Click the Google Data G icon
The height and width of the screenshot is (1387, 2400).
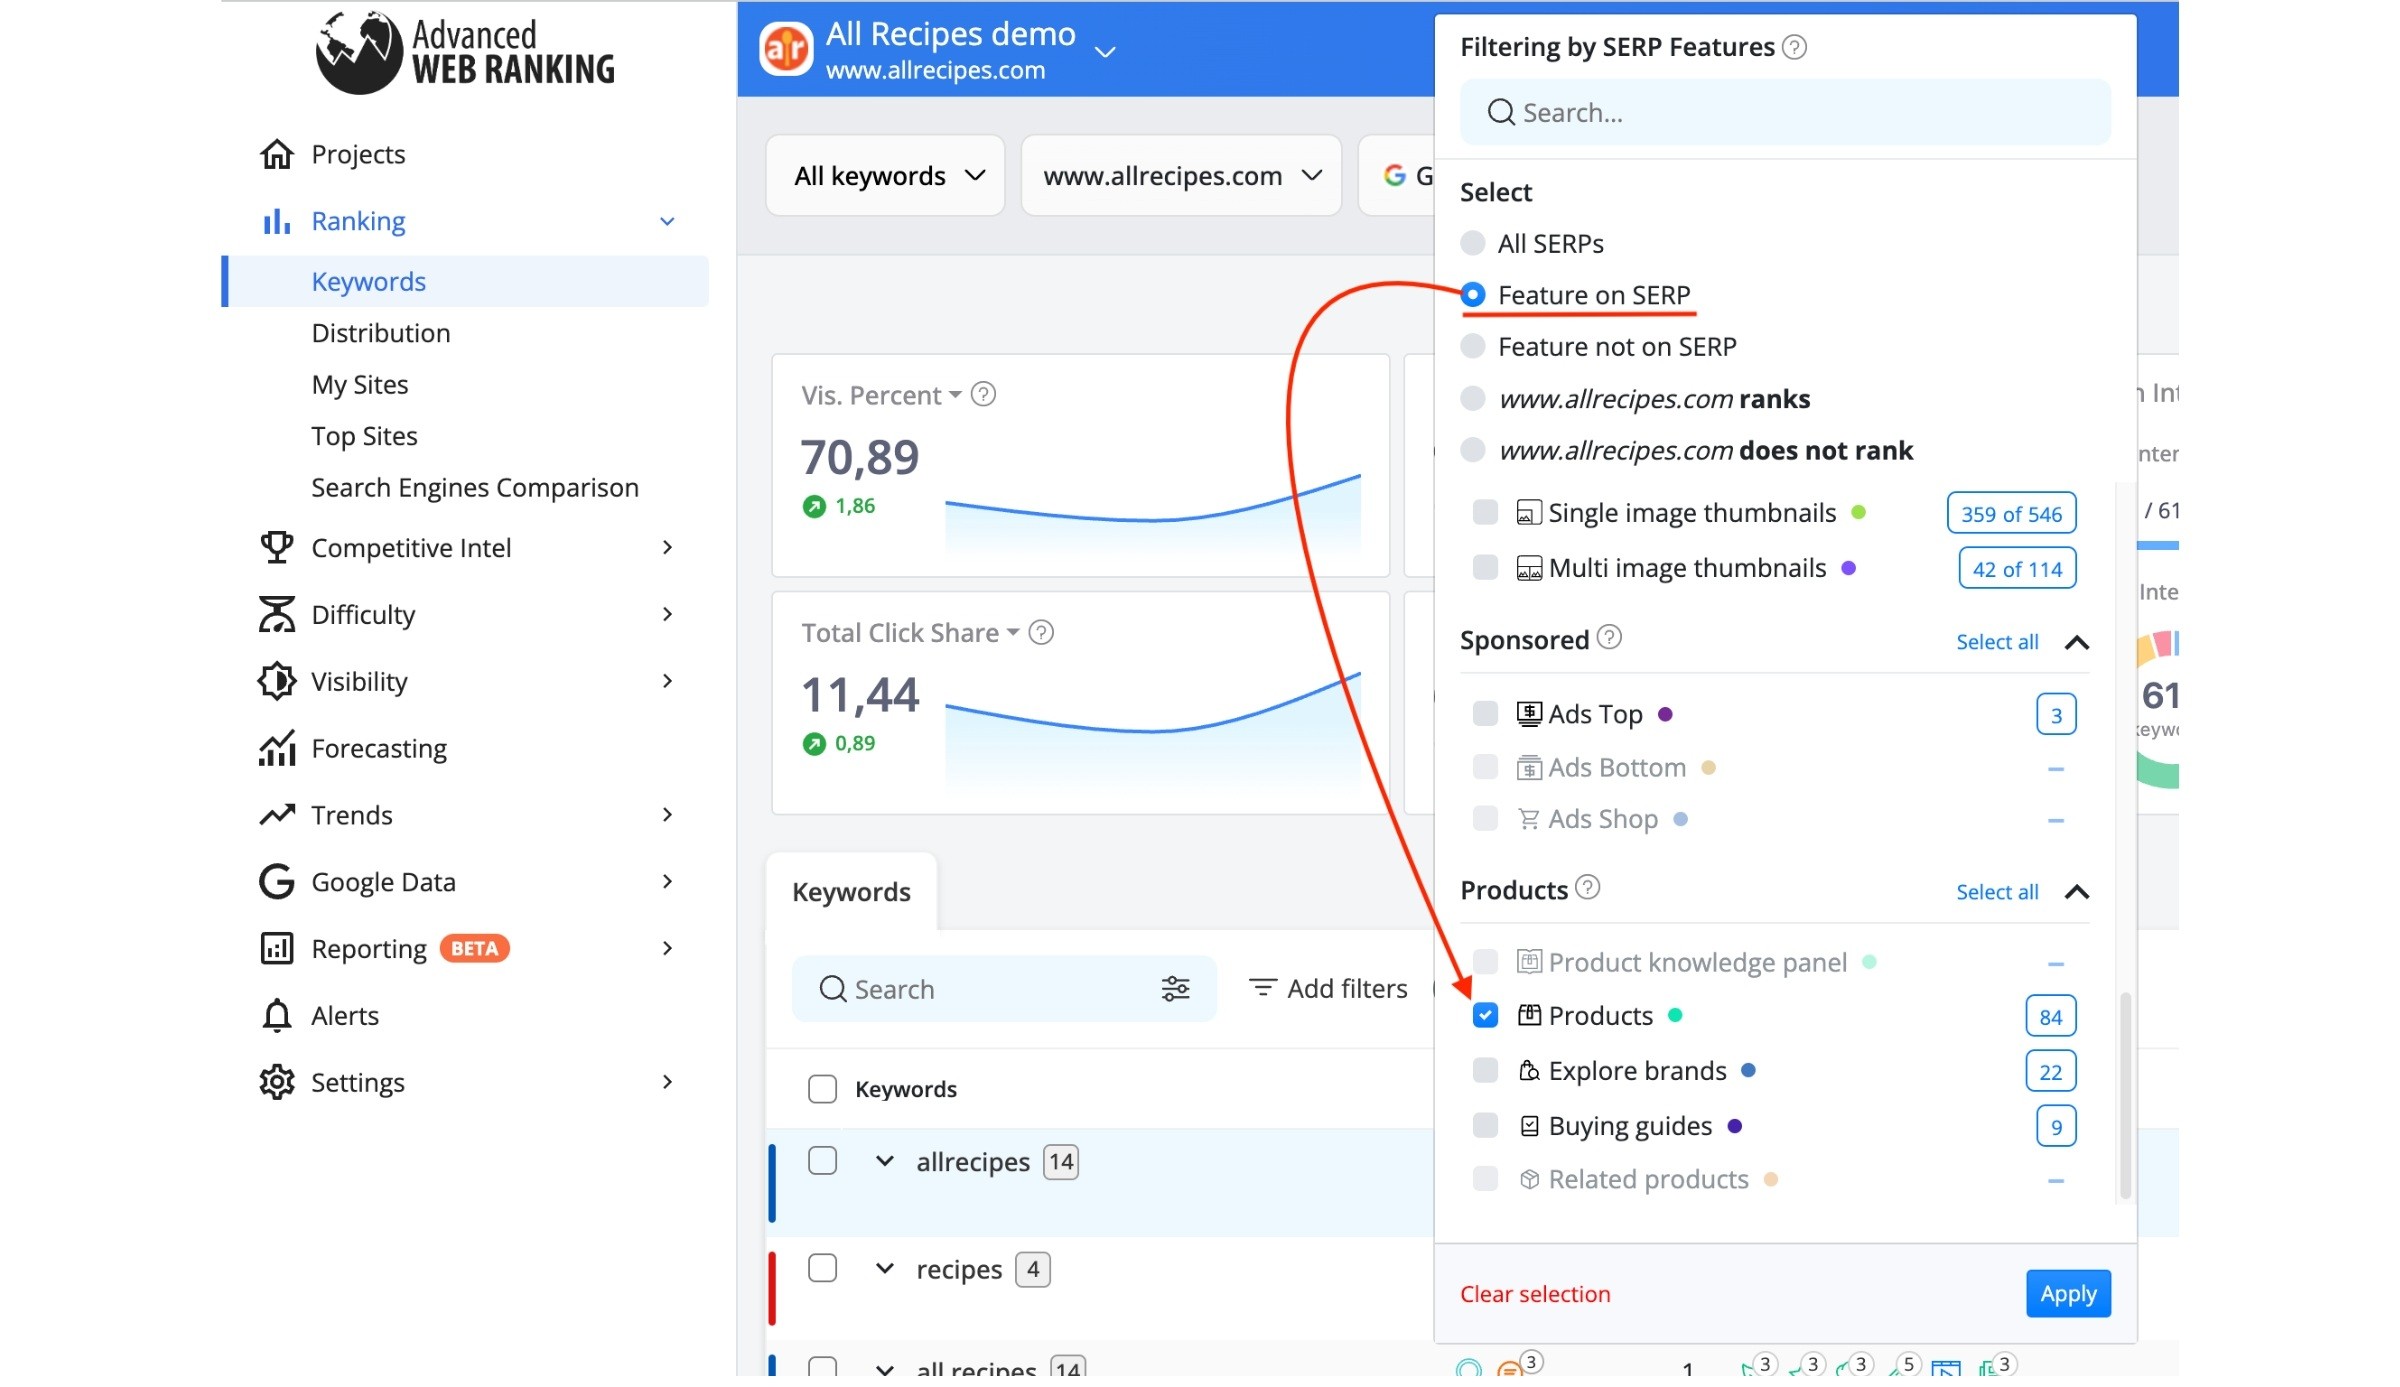277,884
